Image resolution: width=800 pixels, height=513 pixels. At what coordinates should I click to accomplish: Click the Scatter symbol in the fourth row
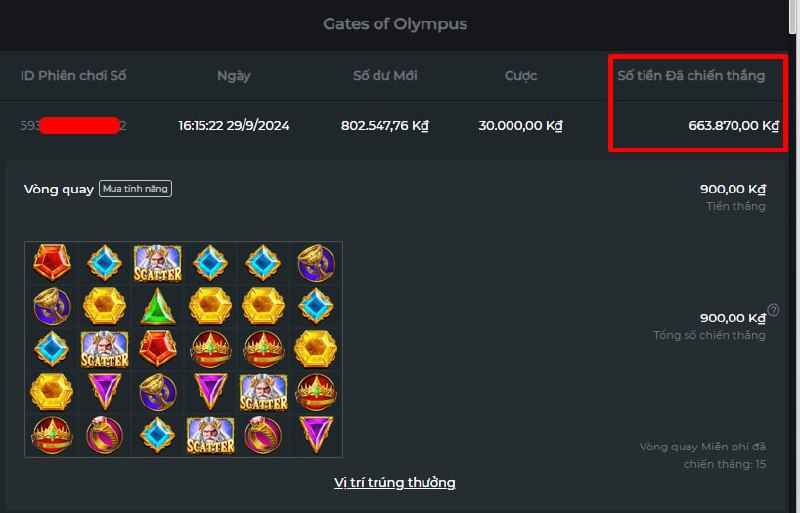pyautogui.click(x=263, y=393)
